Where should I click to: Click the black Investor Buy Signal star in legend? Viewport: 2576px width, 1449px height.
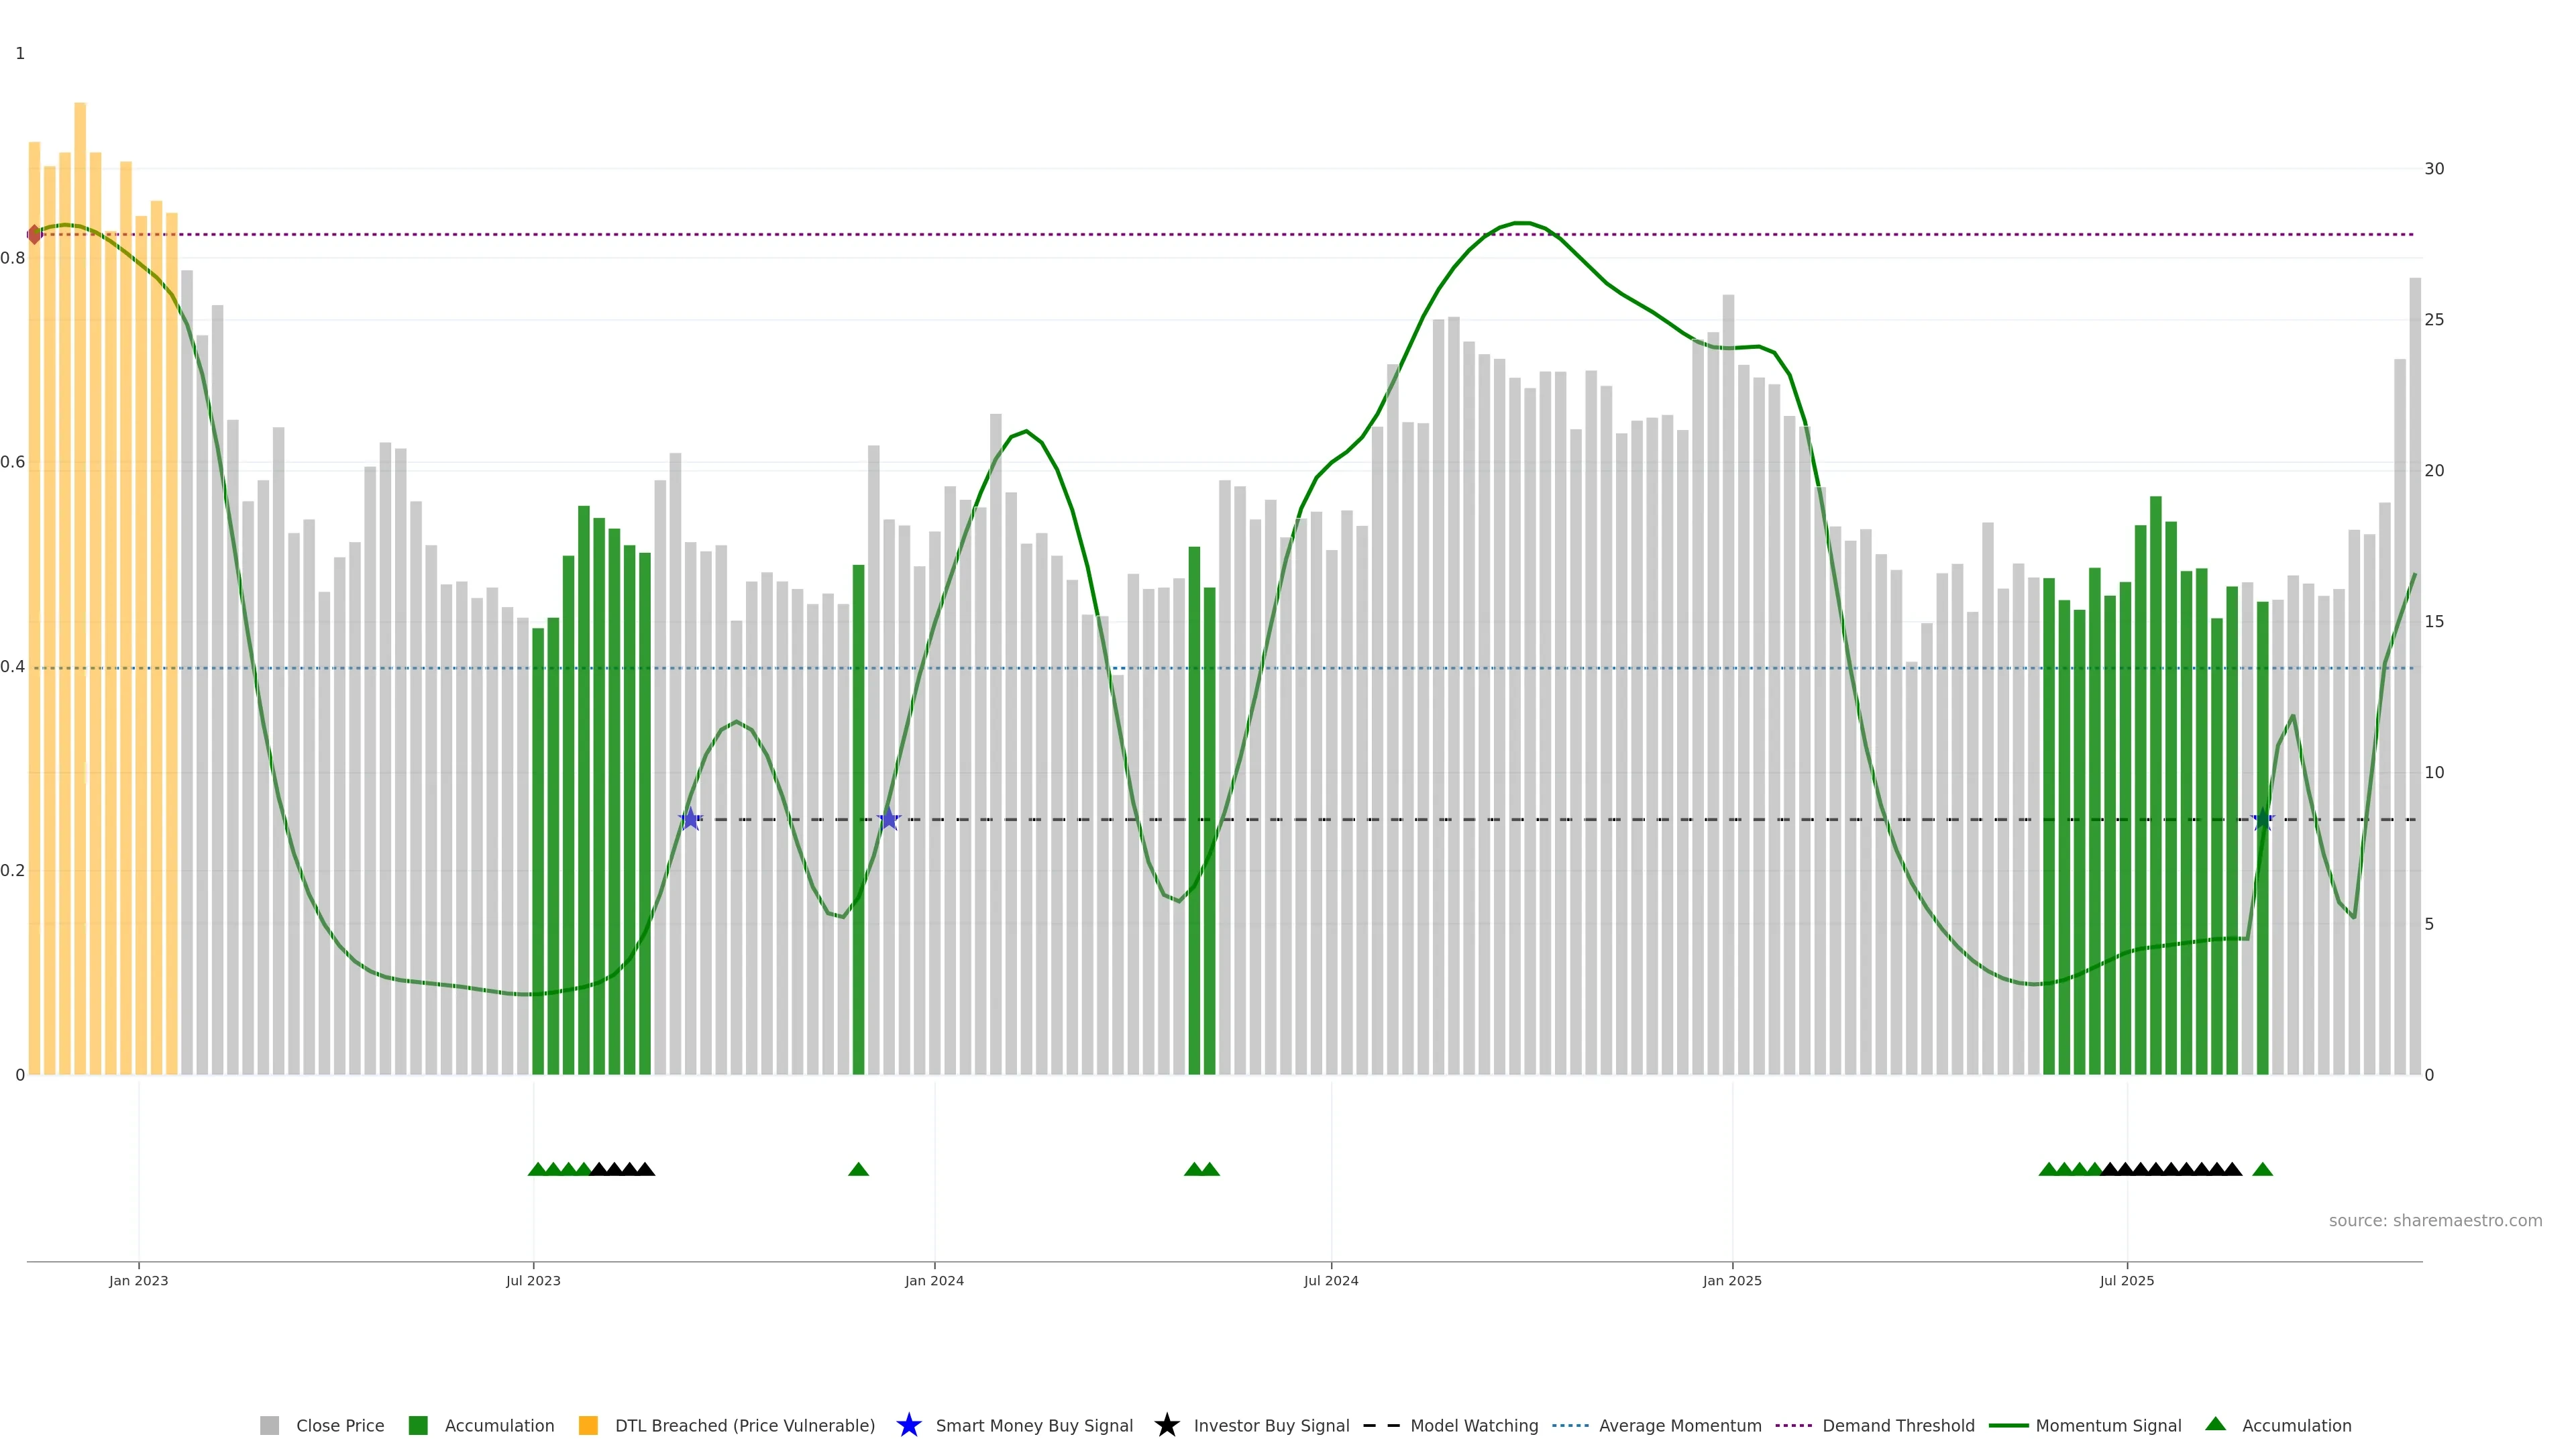1166,1425
